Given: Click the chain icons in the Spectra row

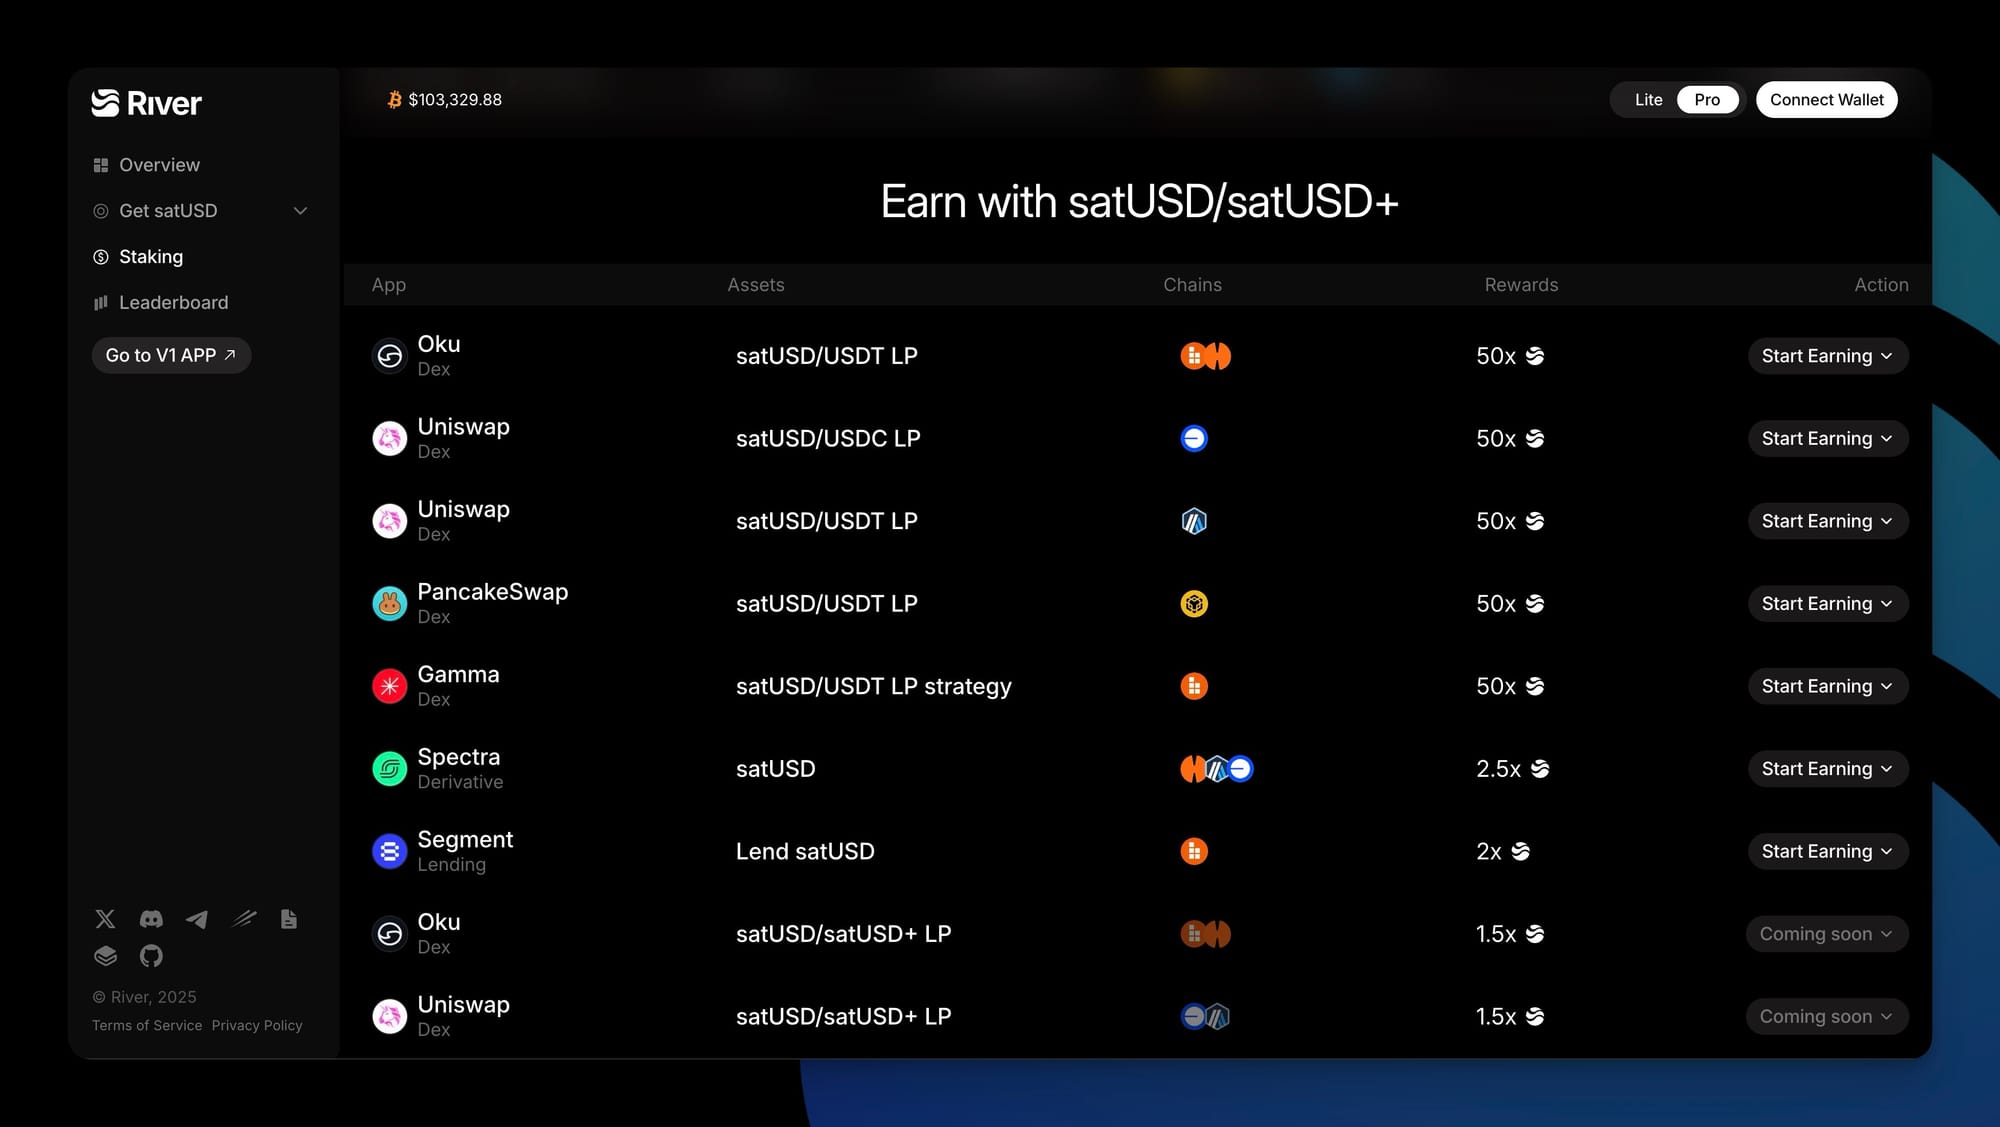Looking at the screenshot, I should click(x=1217, y=768).
